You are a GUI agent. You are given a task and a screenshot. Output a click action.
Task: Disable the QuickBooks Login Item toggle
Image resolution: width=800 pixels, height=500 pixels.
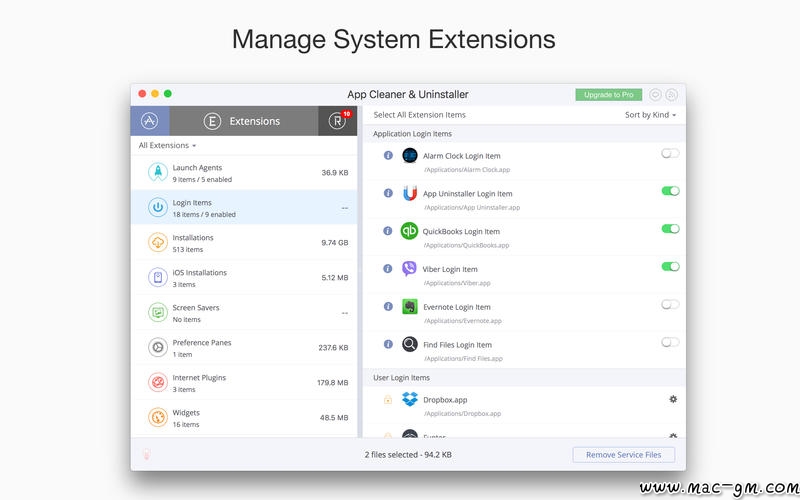click(670, 229)
